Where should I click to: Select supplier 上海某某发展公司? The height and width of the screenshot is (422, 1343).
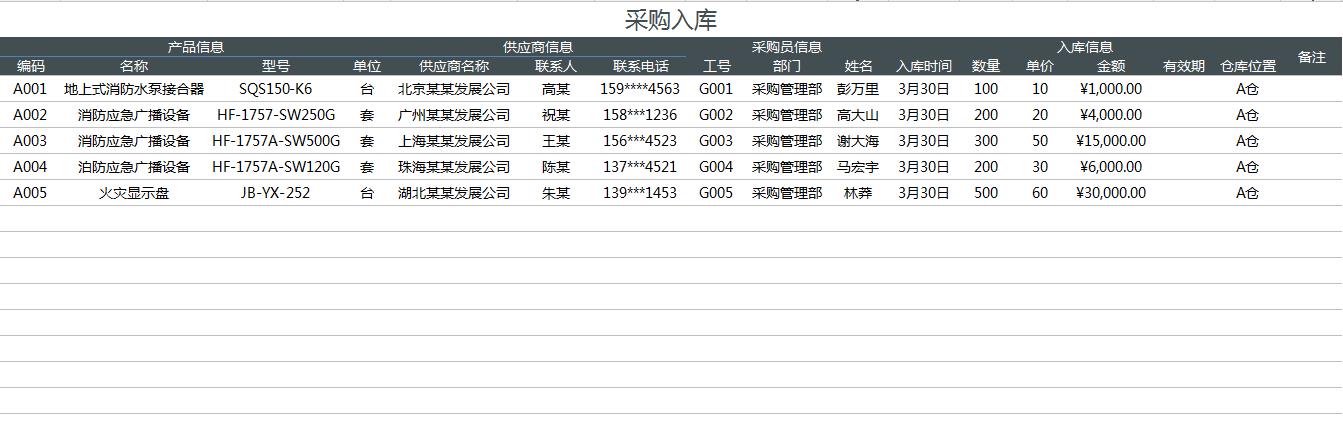454,141
